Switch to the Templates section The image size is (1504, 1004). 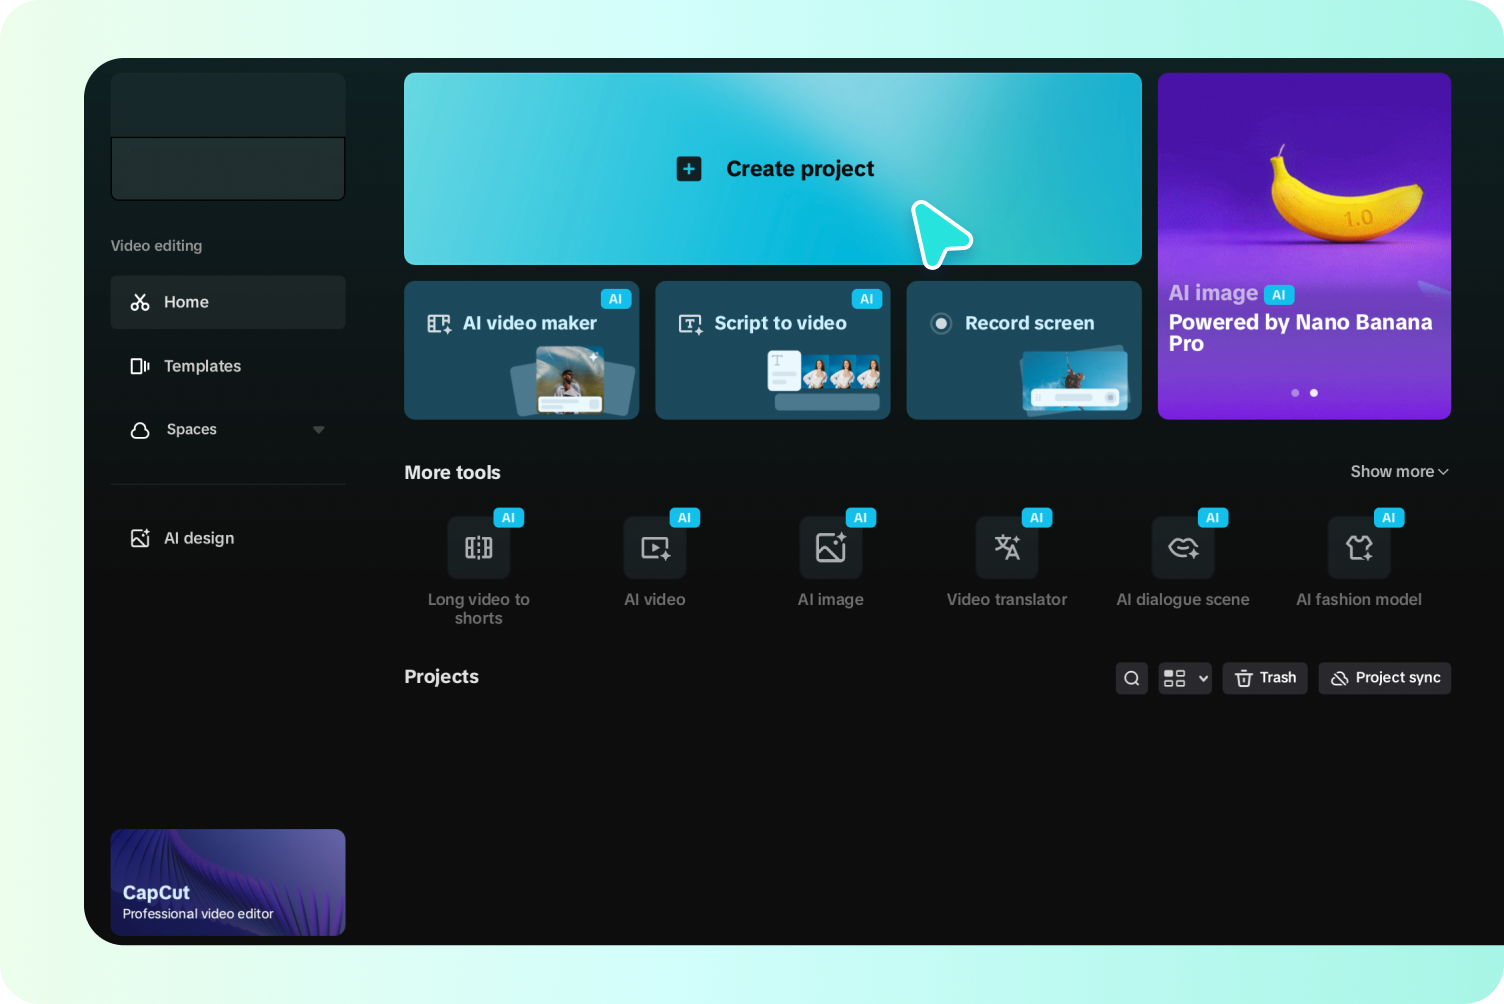click(227, 366)
